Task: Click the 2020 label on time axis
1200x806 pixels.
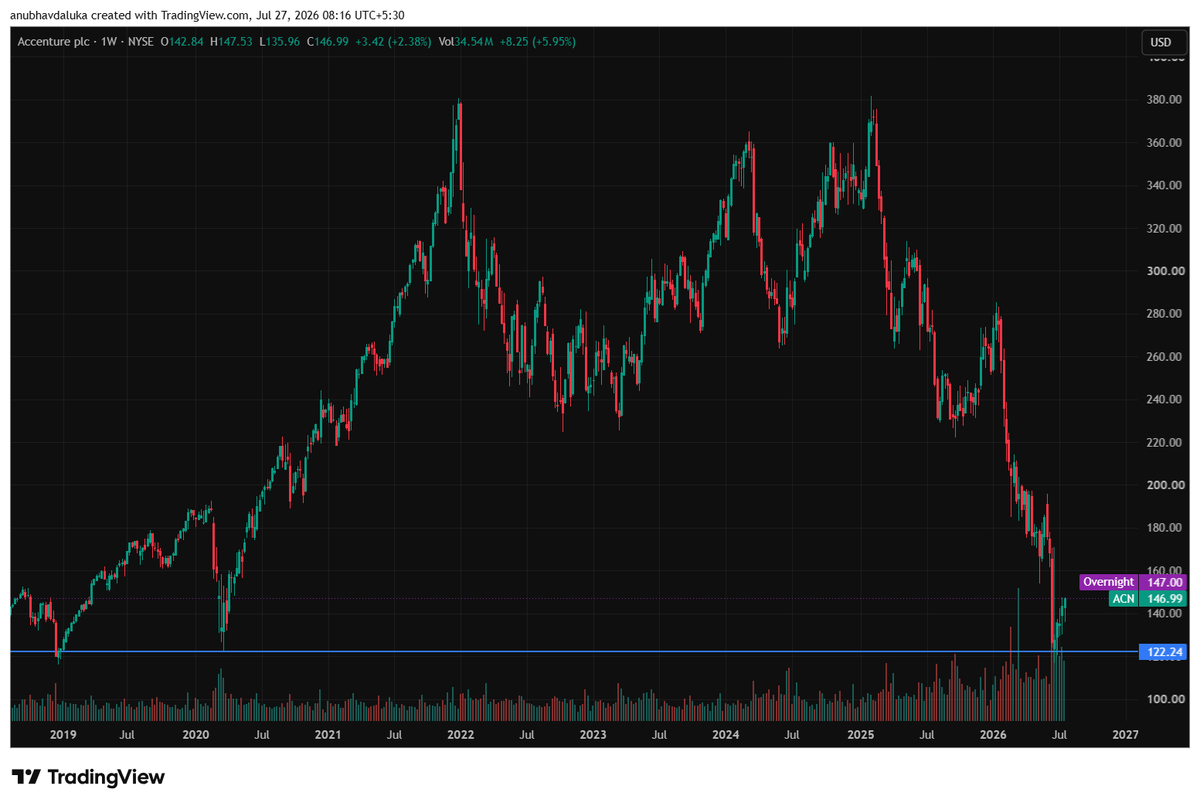Action: point(195,735)
